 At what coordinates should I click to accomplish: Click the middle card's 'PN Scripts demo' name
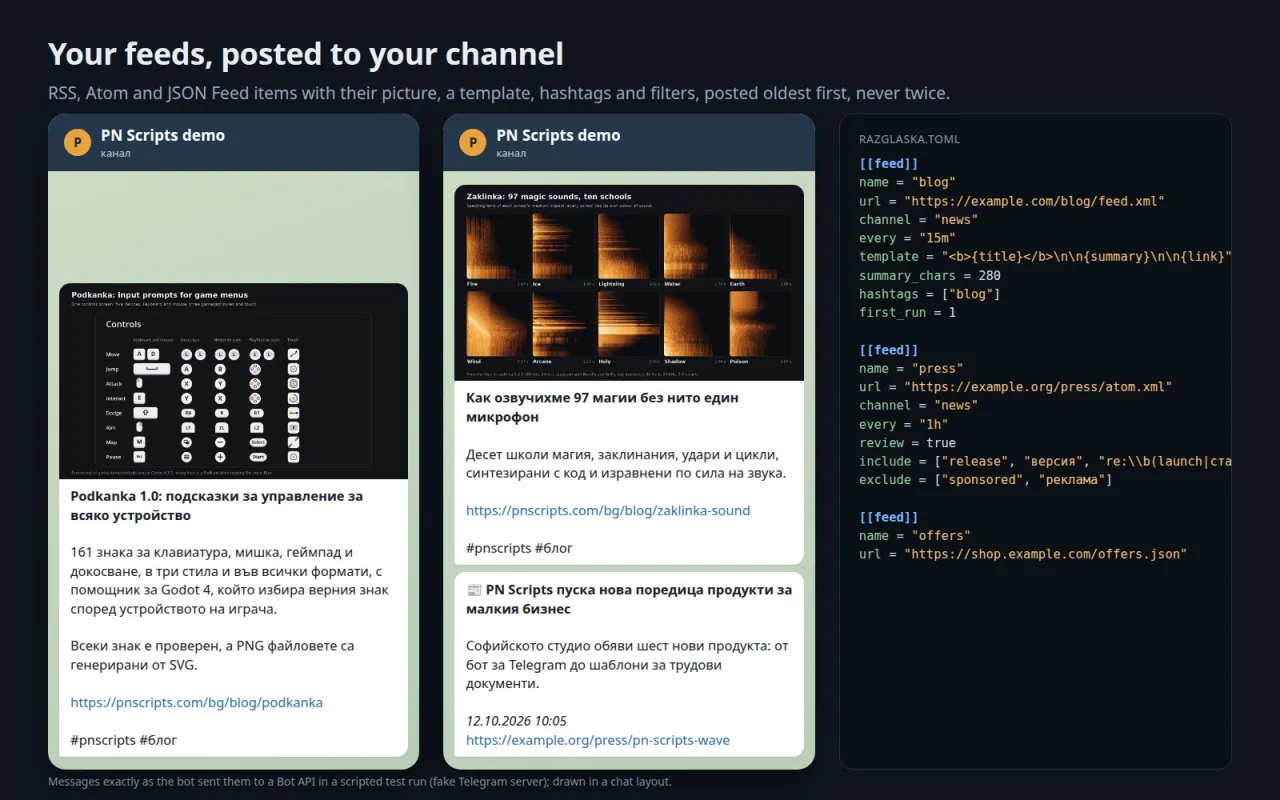click(x=559, y=135)
